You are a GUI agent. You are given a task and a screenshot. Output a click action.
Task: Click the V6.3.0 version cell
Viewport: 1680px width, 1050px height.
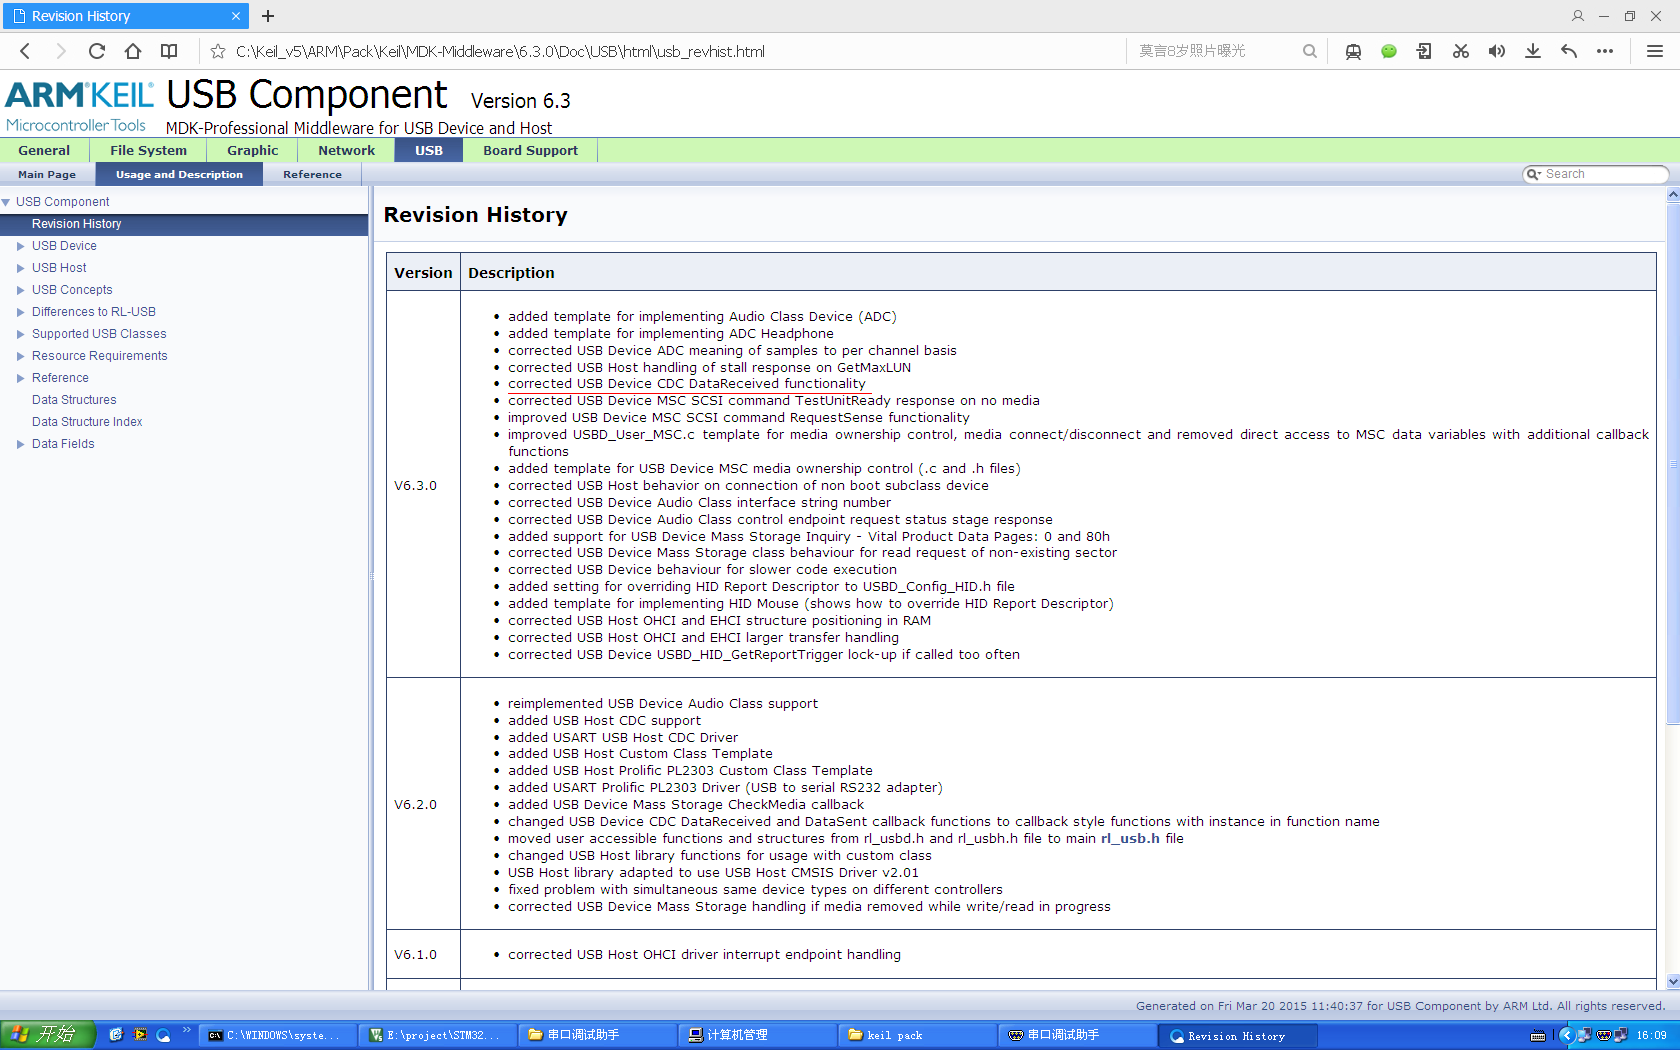423,485
